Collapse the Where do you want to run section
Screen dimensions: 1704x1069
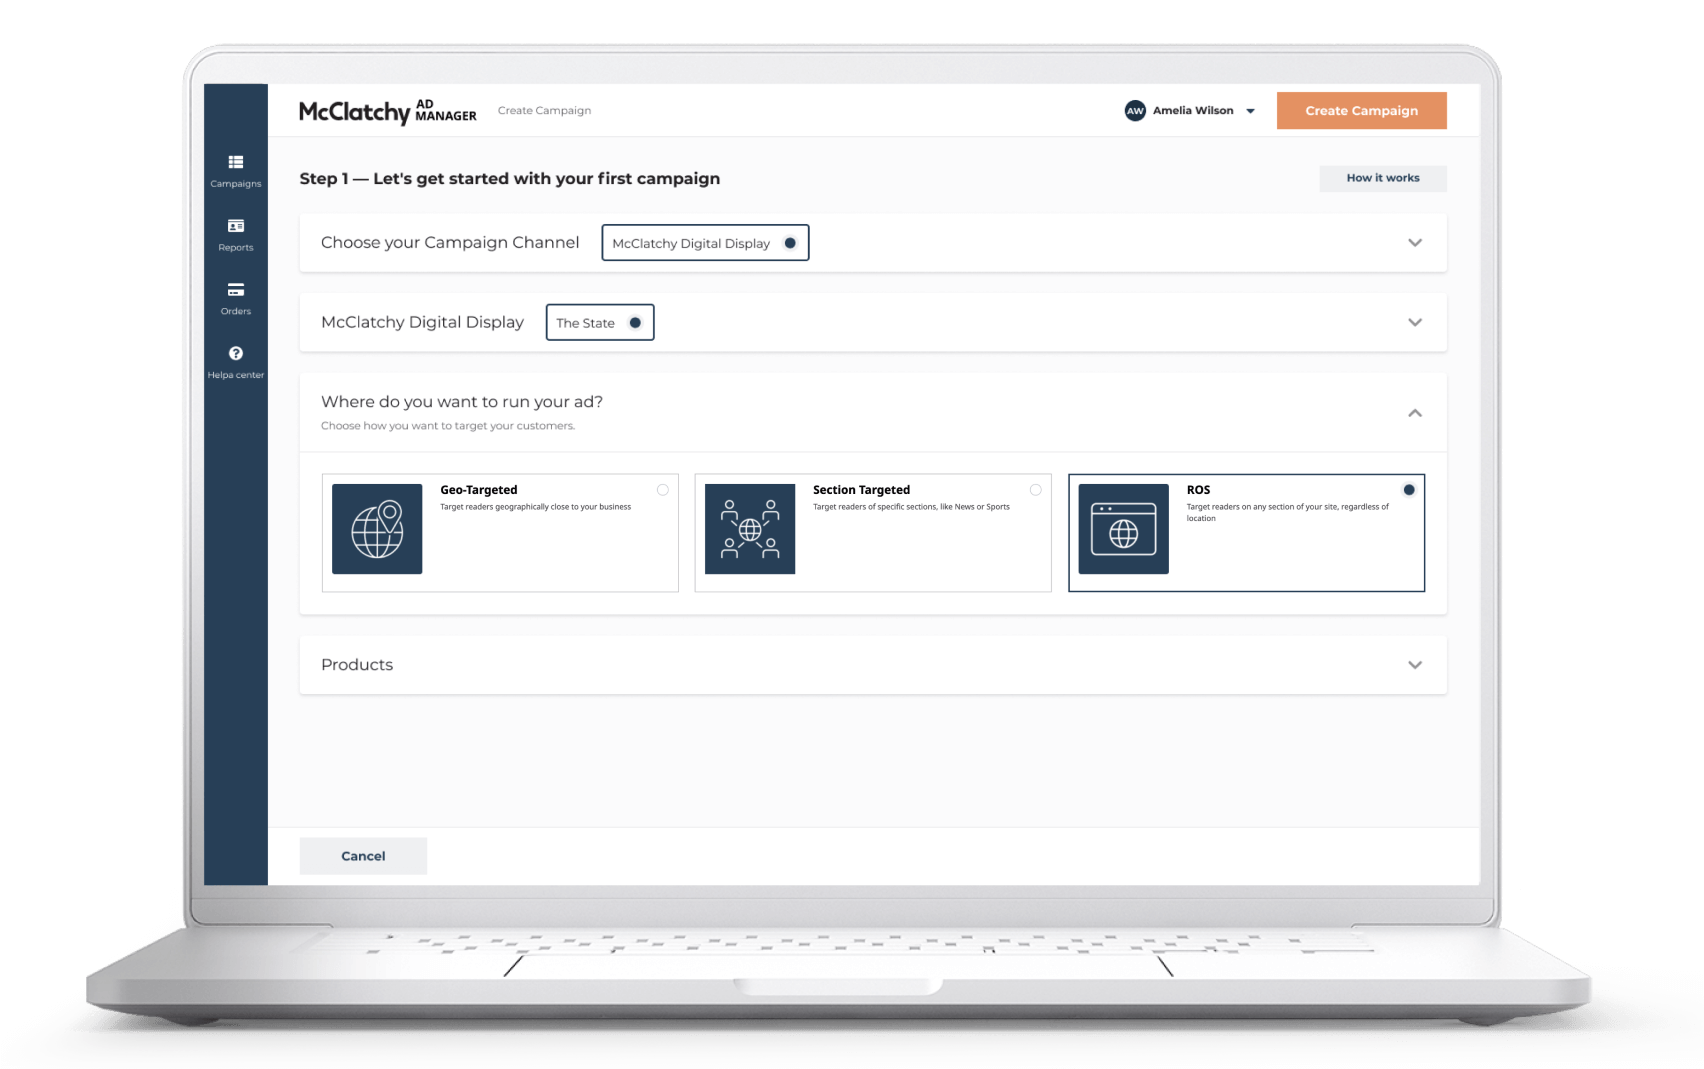pos(1415,413)
